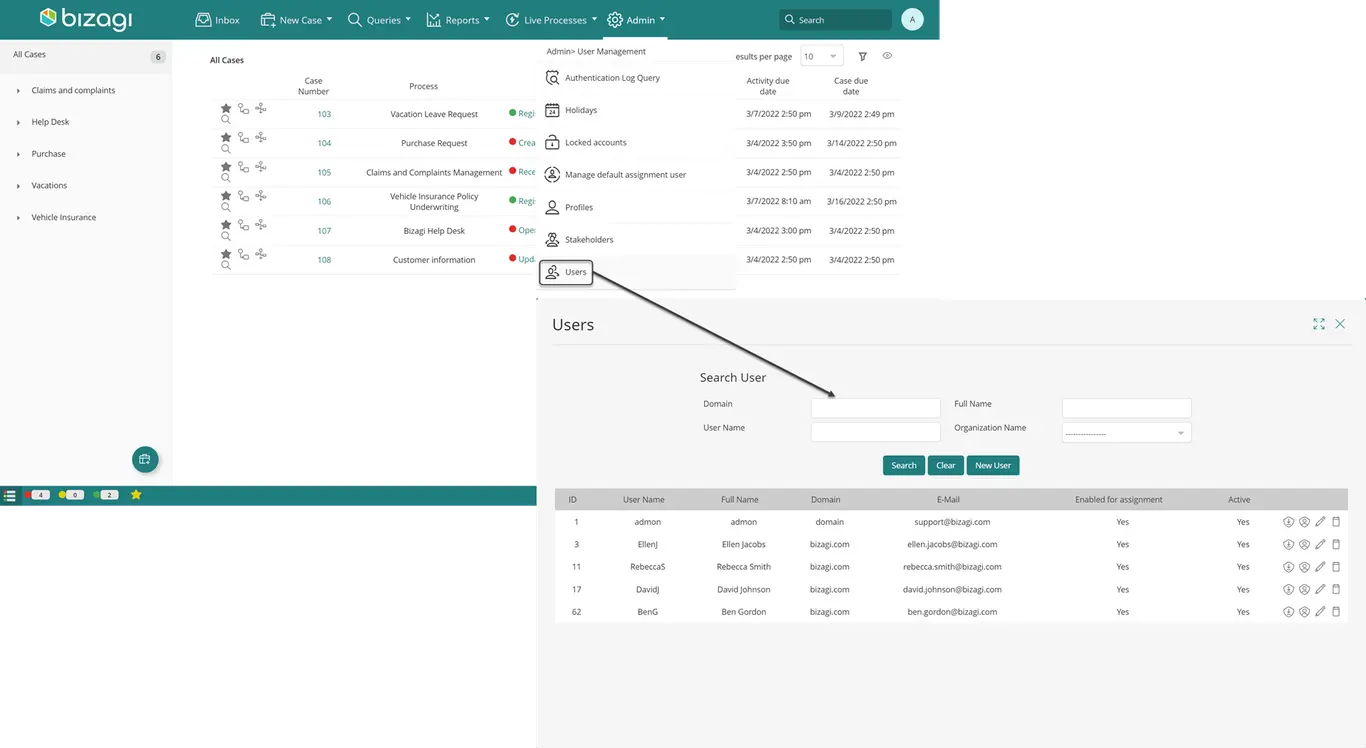Open the filter funnel icon above cases
Image resolution: width=1366 pixels, height=748 pixels.
tap(863, 57)
